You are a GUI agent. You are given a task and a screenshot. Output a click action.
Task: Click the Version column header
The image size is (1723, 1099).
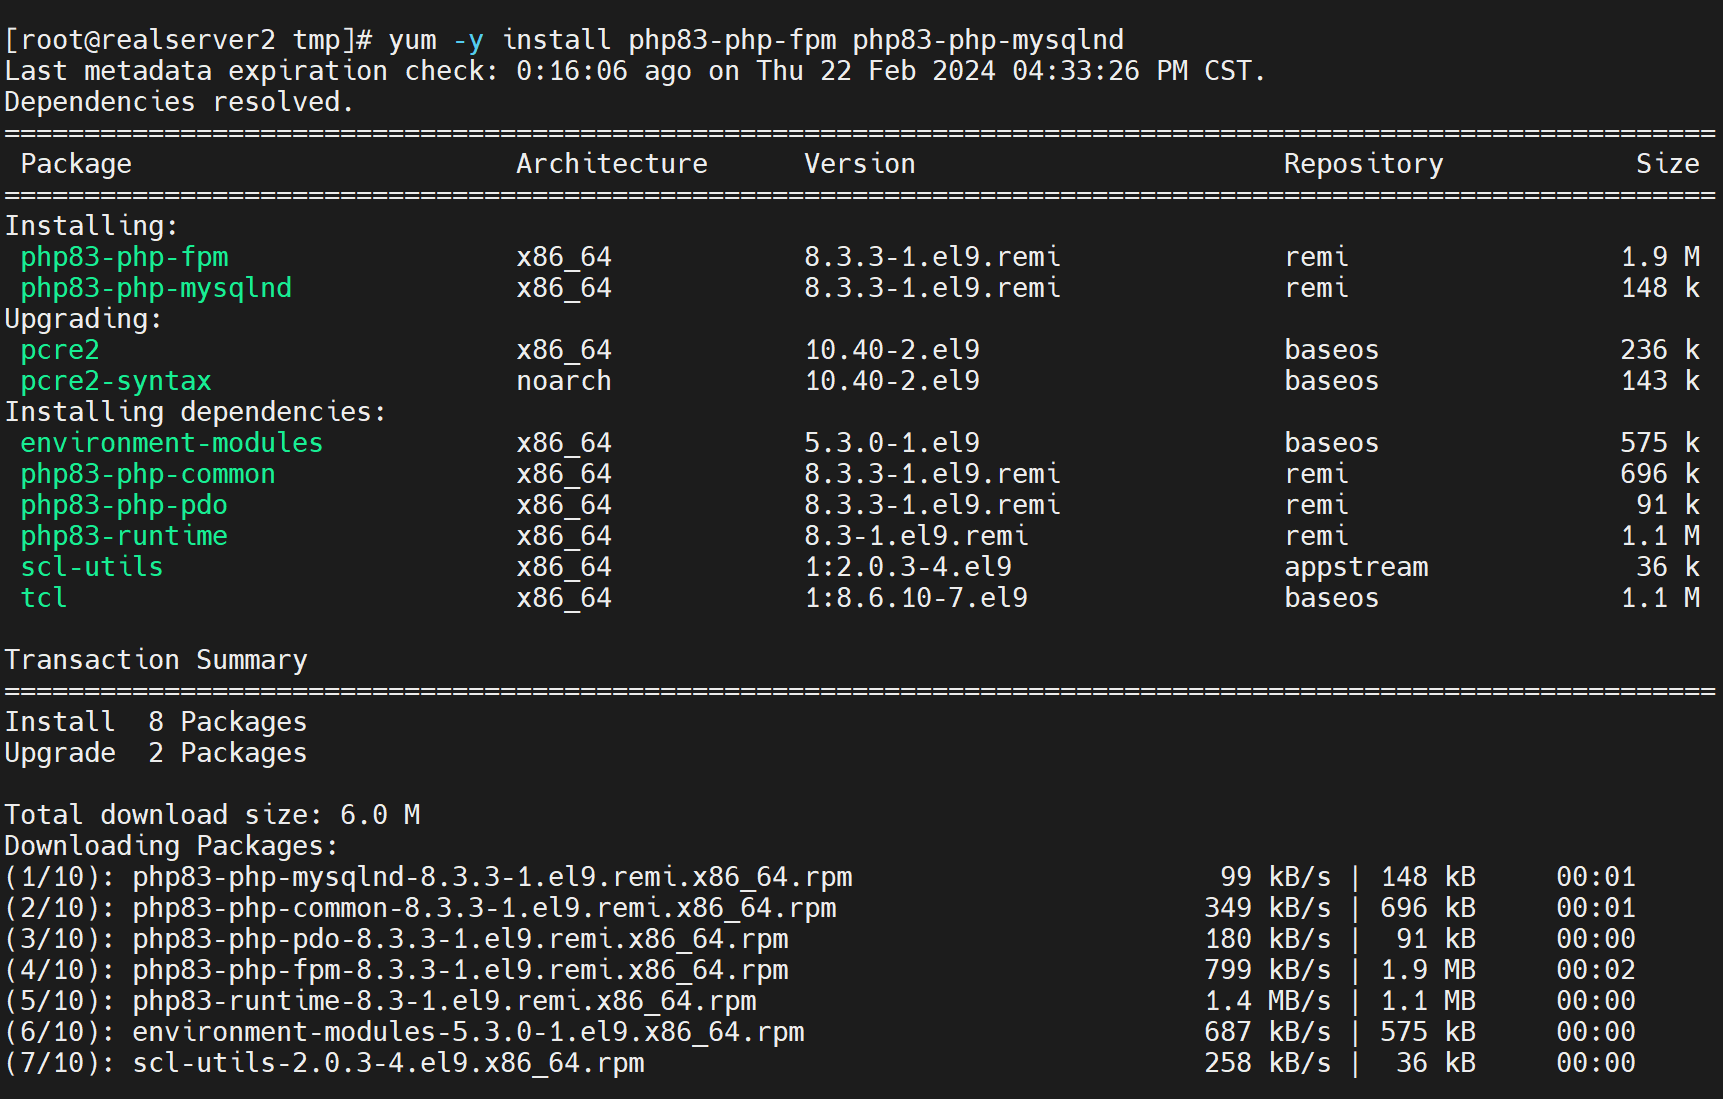pos(859,164)
